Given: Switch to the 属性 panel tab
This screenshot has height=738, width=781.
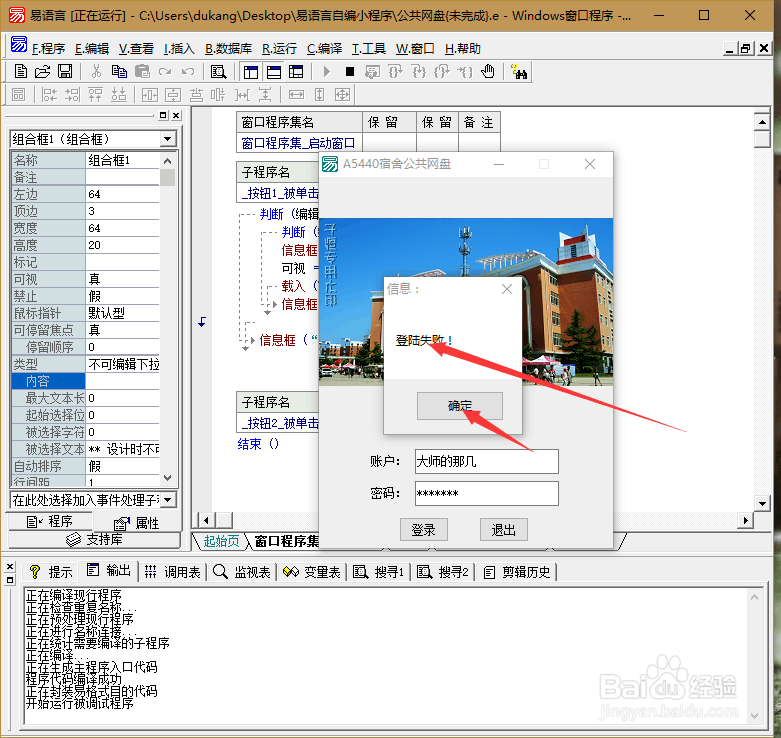Looking at the screenshot, I should 136,523.
